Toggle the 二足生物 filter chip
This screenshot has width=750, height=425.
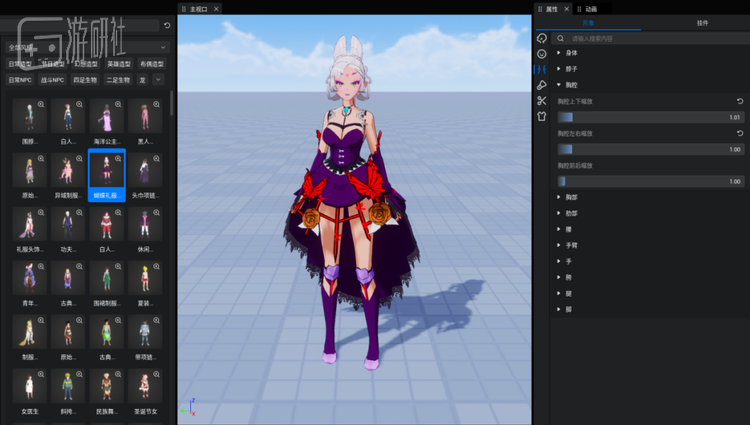[x=119, y=80]
